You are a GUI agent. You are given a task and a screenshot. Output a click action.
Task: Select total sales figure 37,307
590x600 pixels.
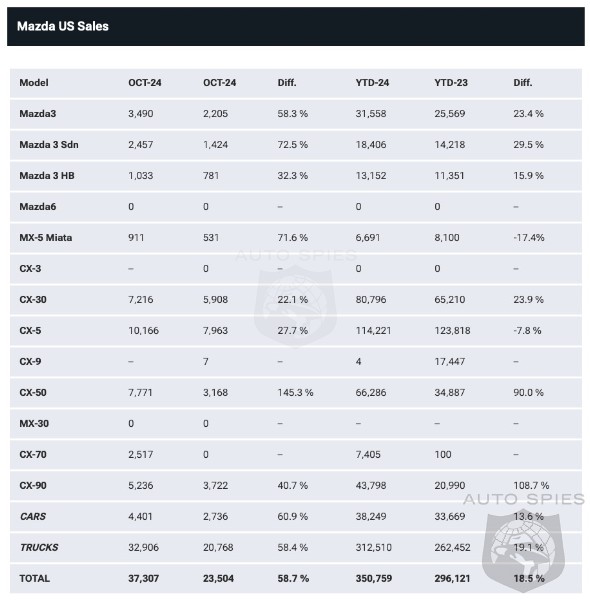tap(143, 579)
